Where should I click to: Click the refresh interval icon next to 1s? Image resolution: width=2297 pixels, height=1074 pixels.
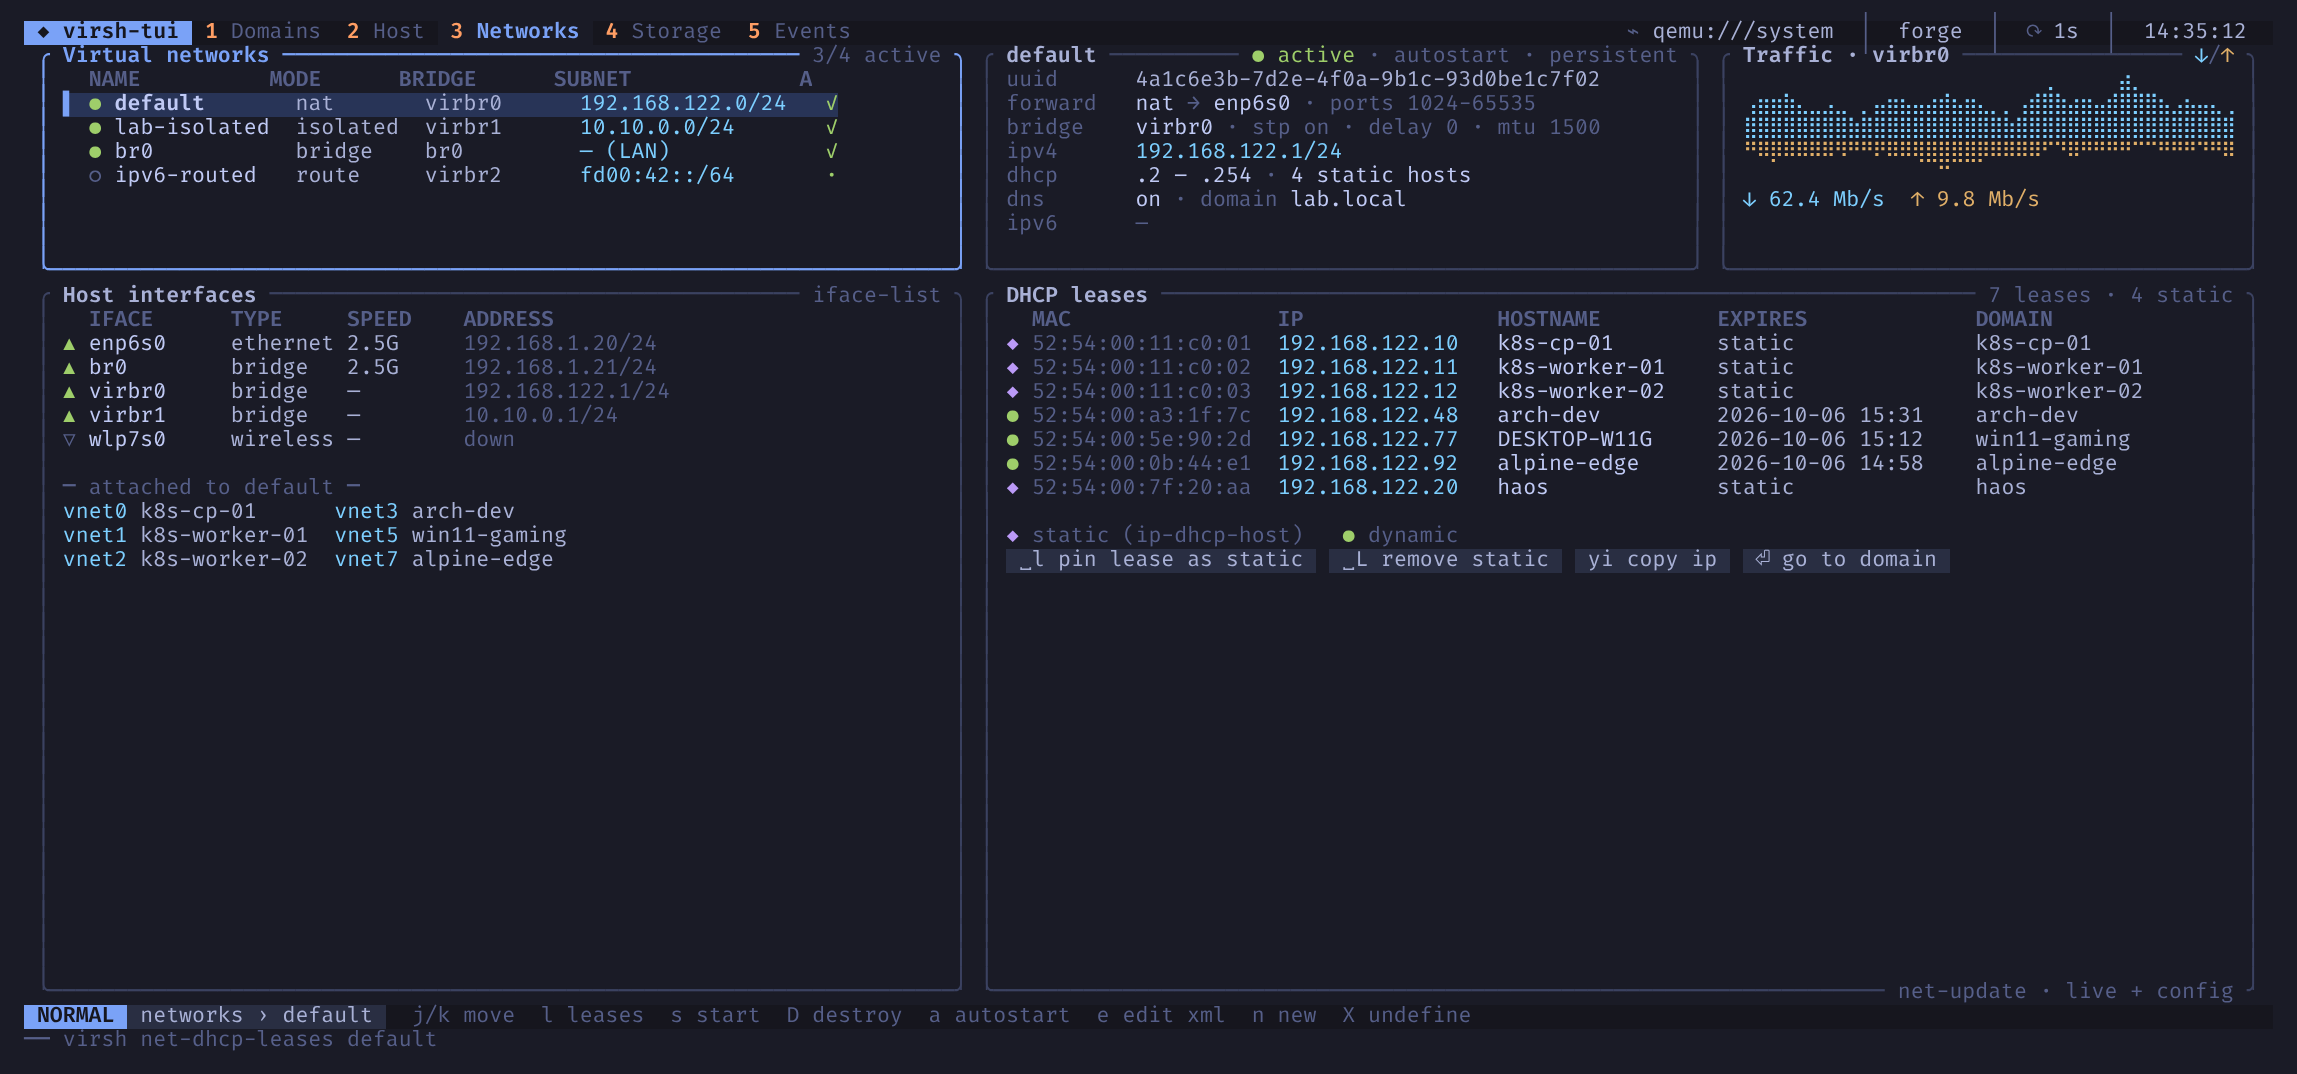2033,31
